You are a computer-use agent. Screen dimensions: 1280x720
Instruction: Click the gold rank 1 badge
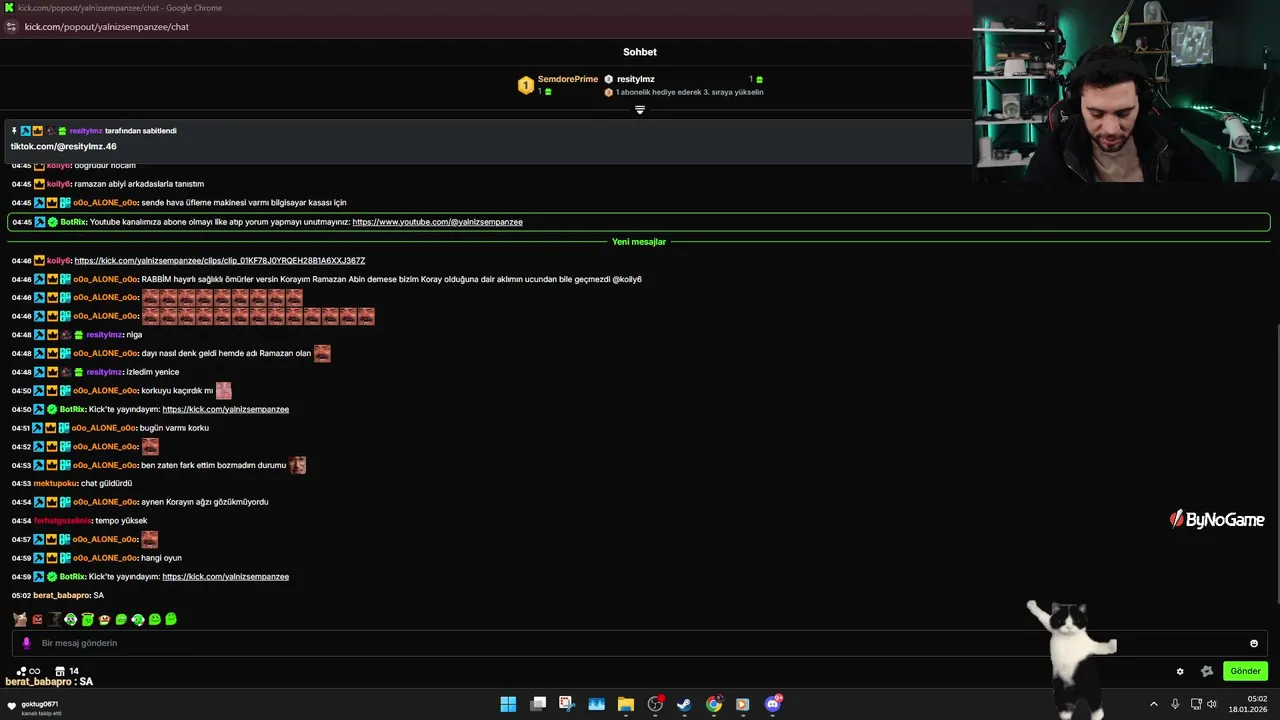[526, 86]
